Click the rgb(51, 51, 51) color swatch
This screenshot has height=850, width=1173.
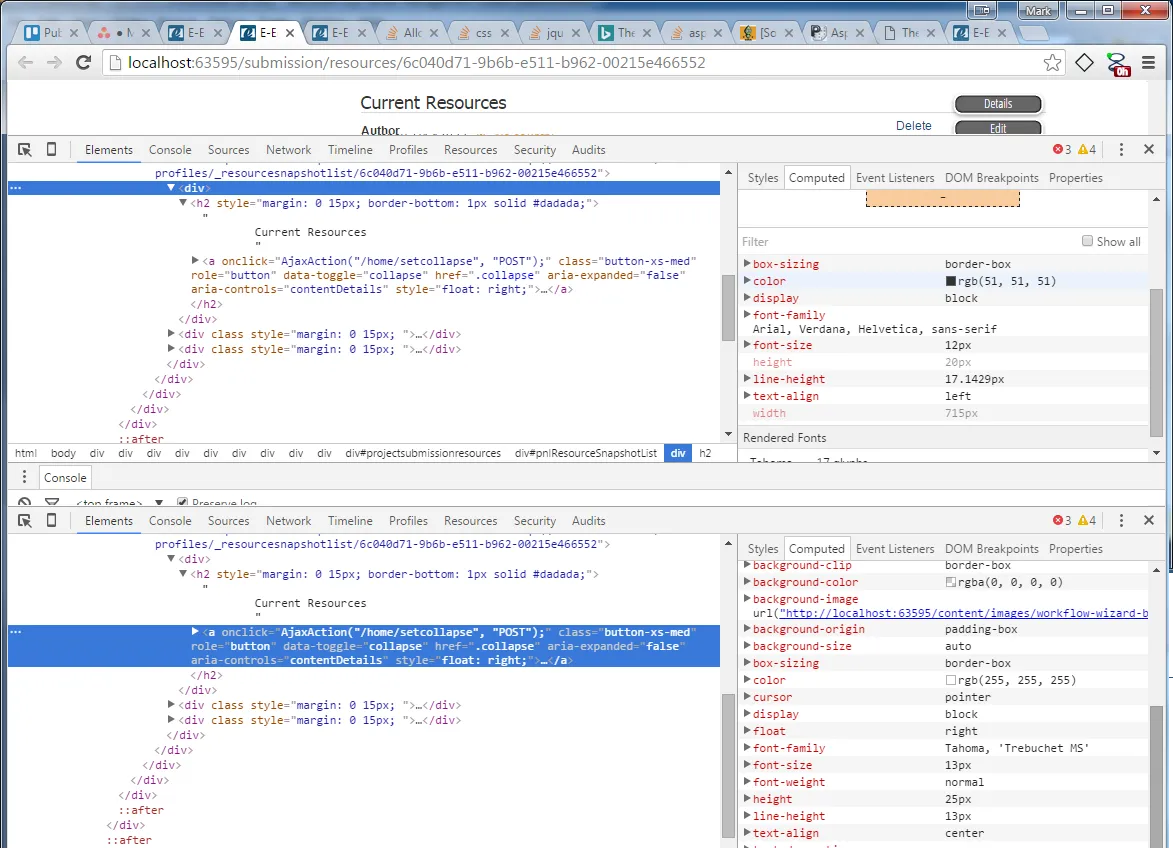[951, 281]
